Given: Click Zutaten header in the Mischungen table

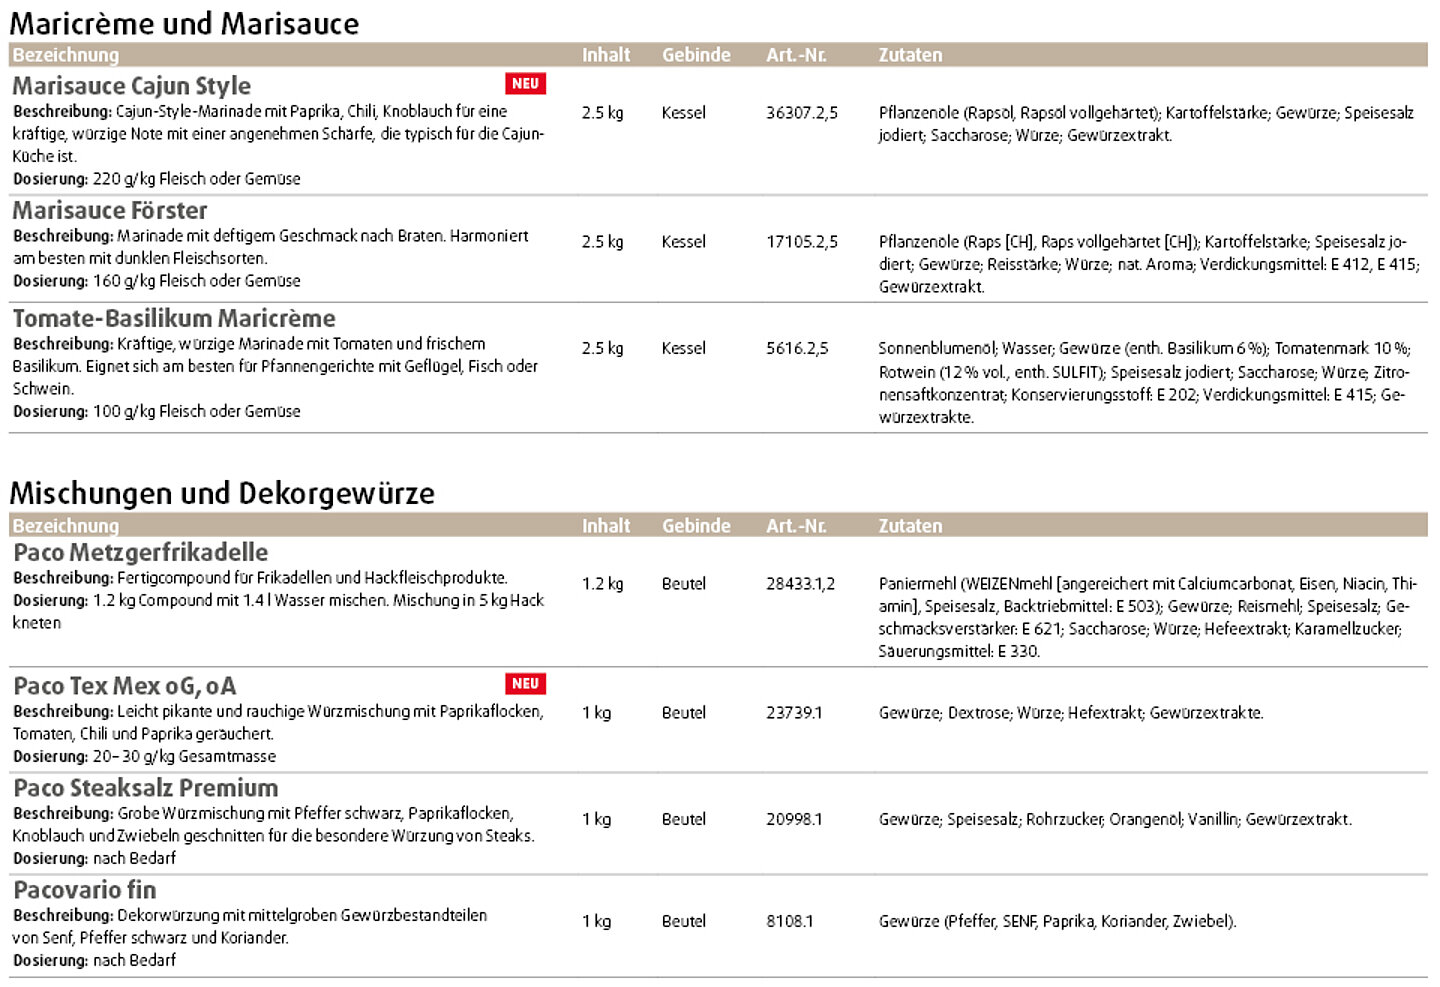Looking at the screenshot, I should point(910,526).
